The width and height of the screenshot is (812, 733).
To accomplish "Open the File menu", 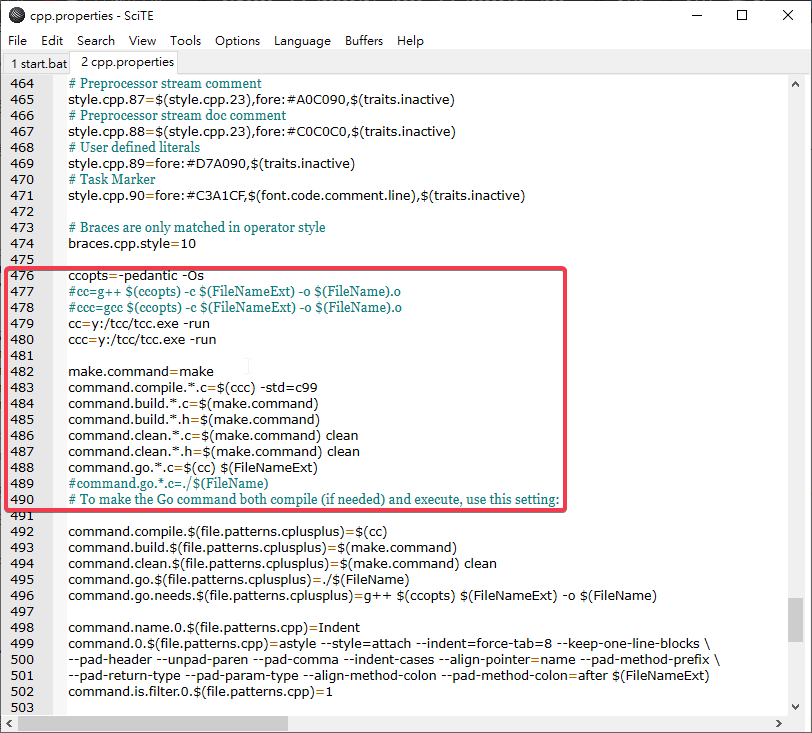I will [x=18, y=40].
